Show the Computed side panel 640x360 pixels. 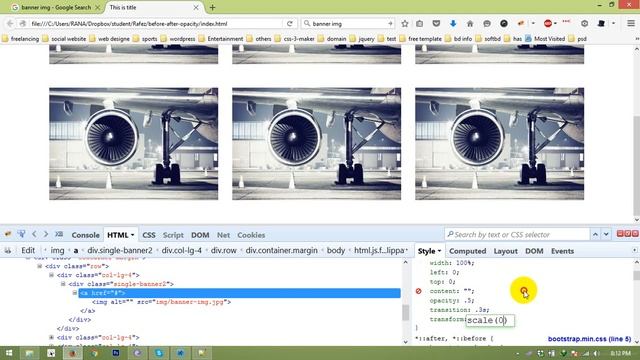click(467, 251)
